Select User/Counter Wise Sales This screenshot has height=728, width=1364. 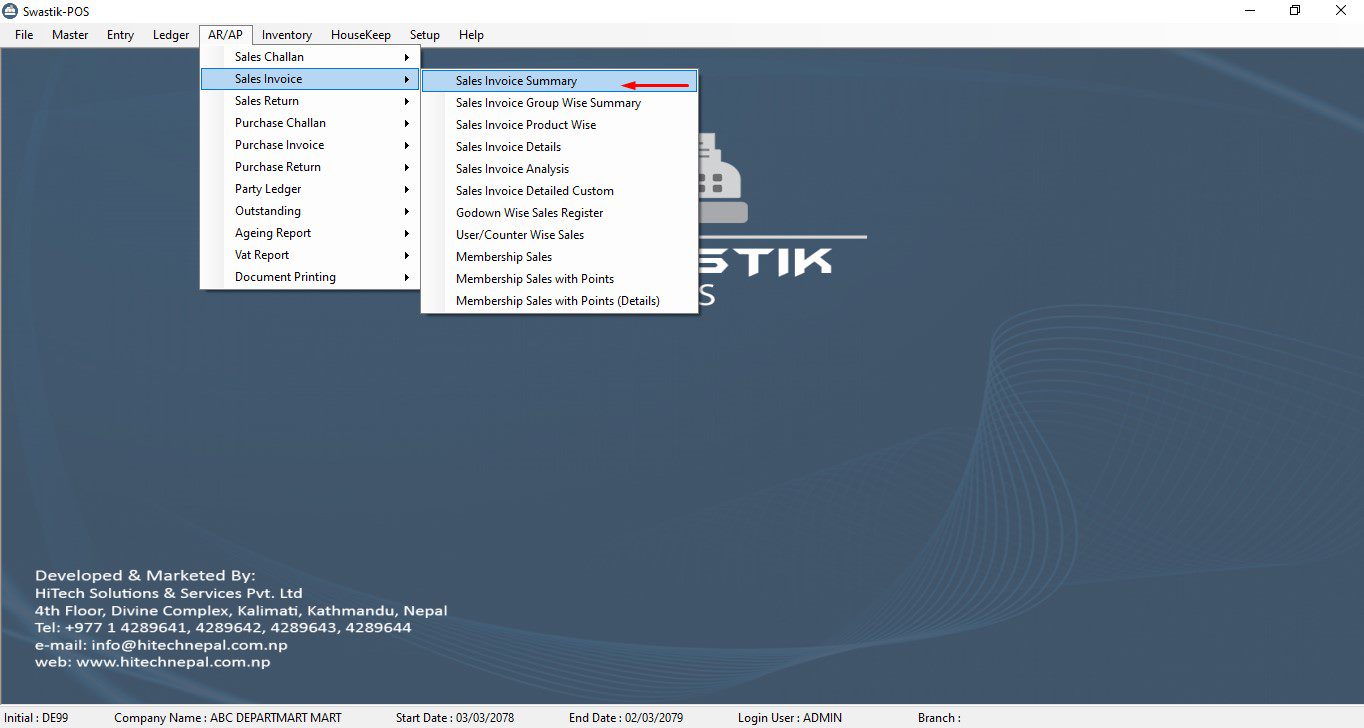pyautogui.click(x=520, y=235)
